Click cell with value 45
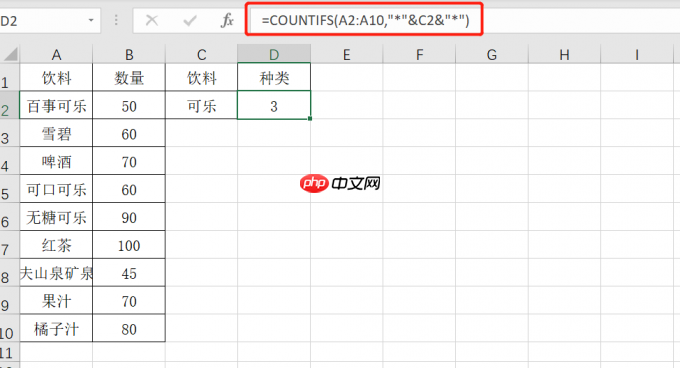This screenshot has height=368, width=680. pos(129,273)
